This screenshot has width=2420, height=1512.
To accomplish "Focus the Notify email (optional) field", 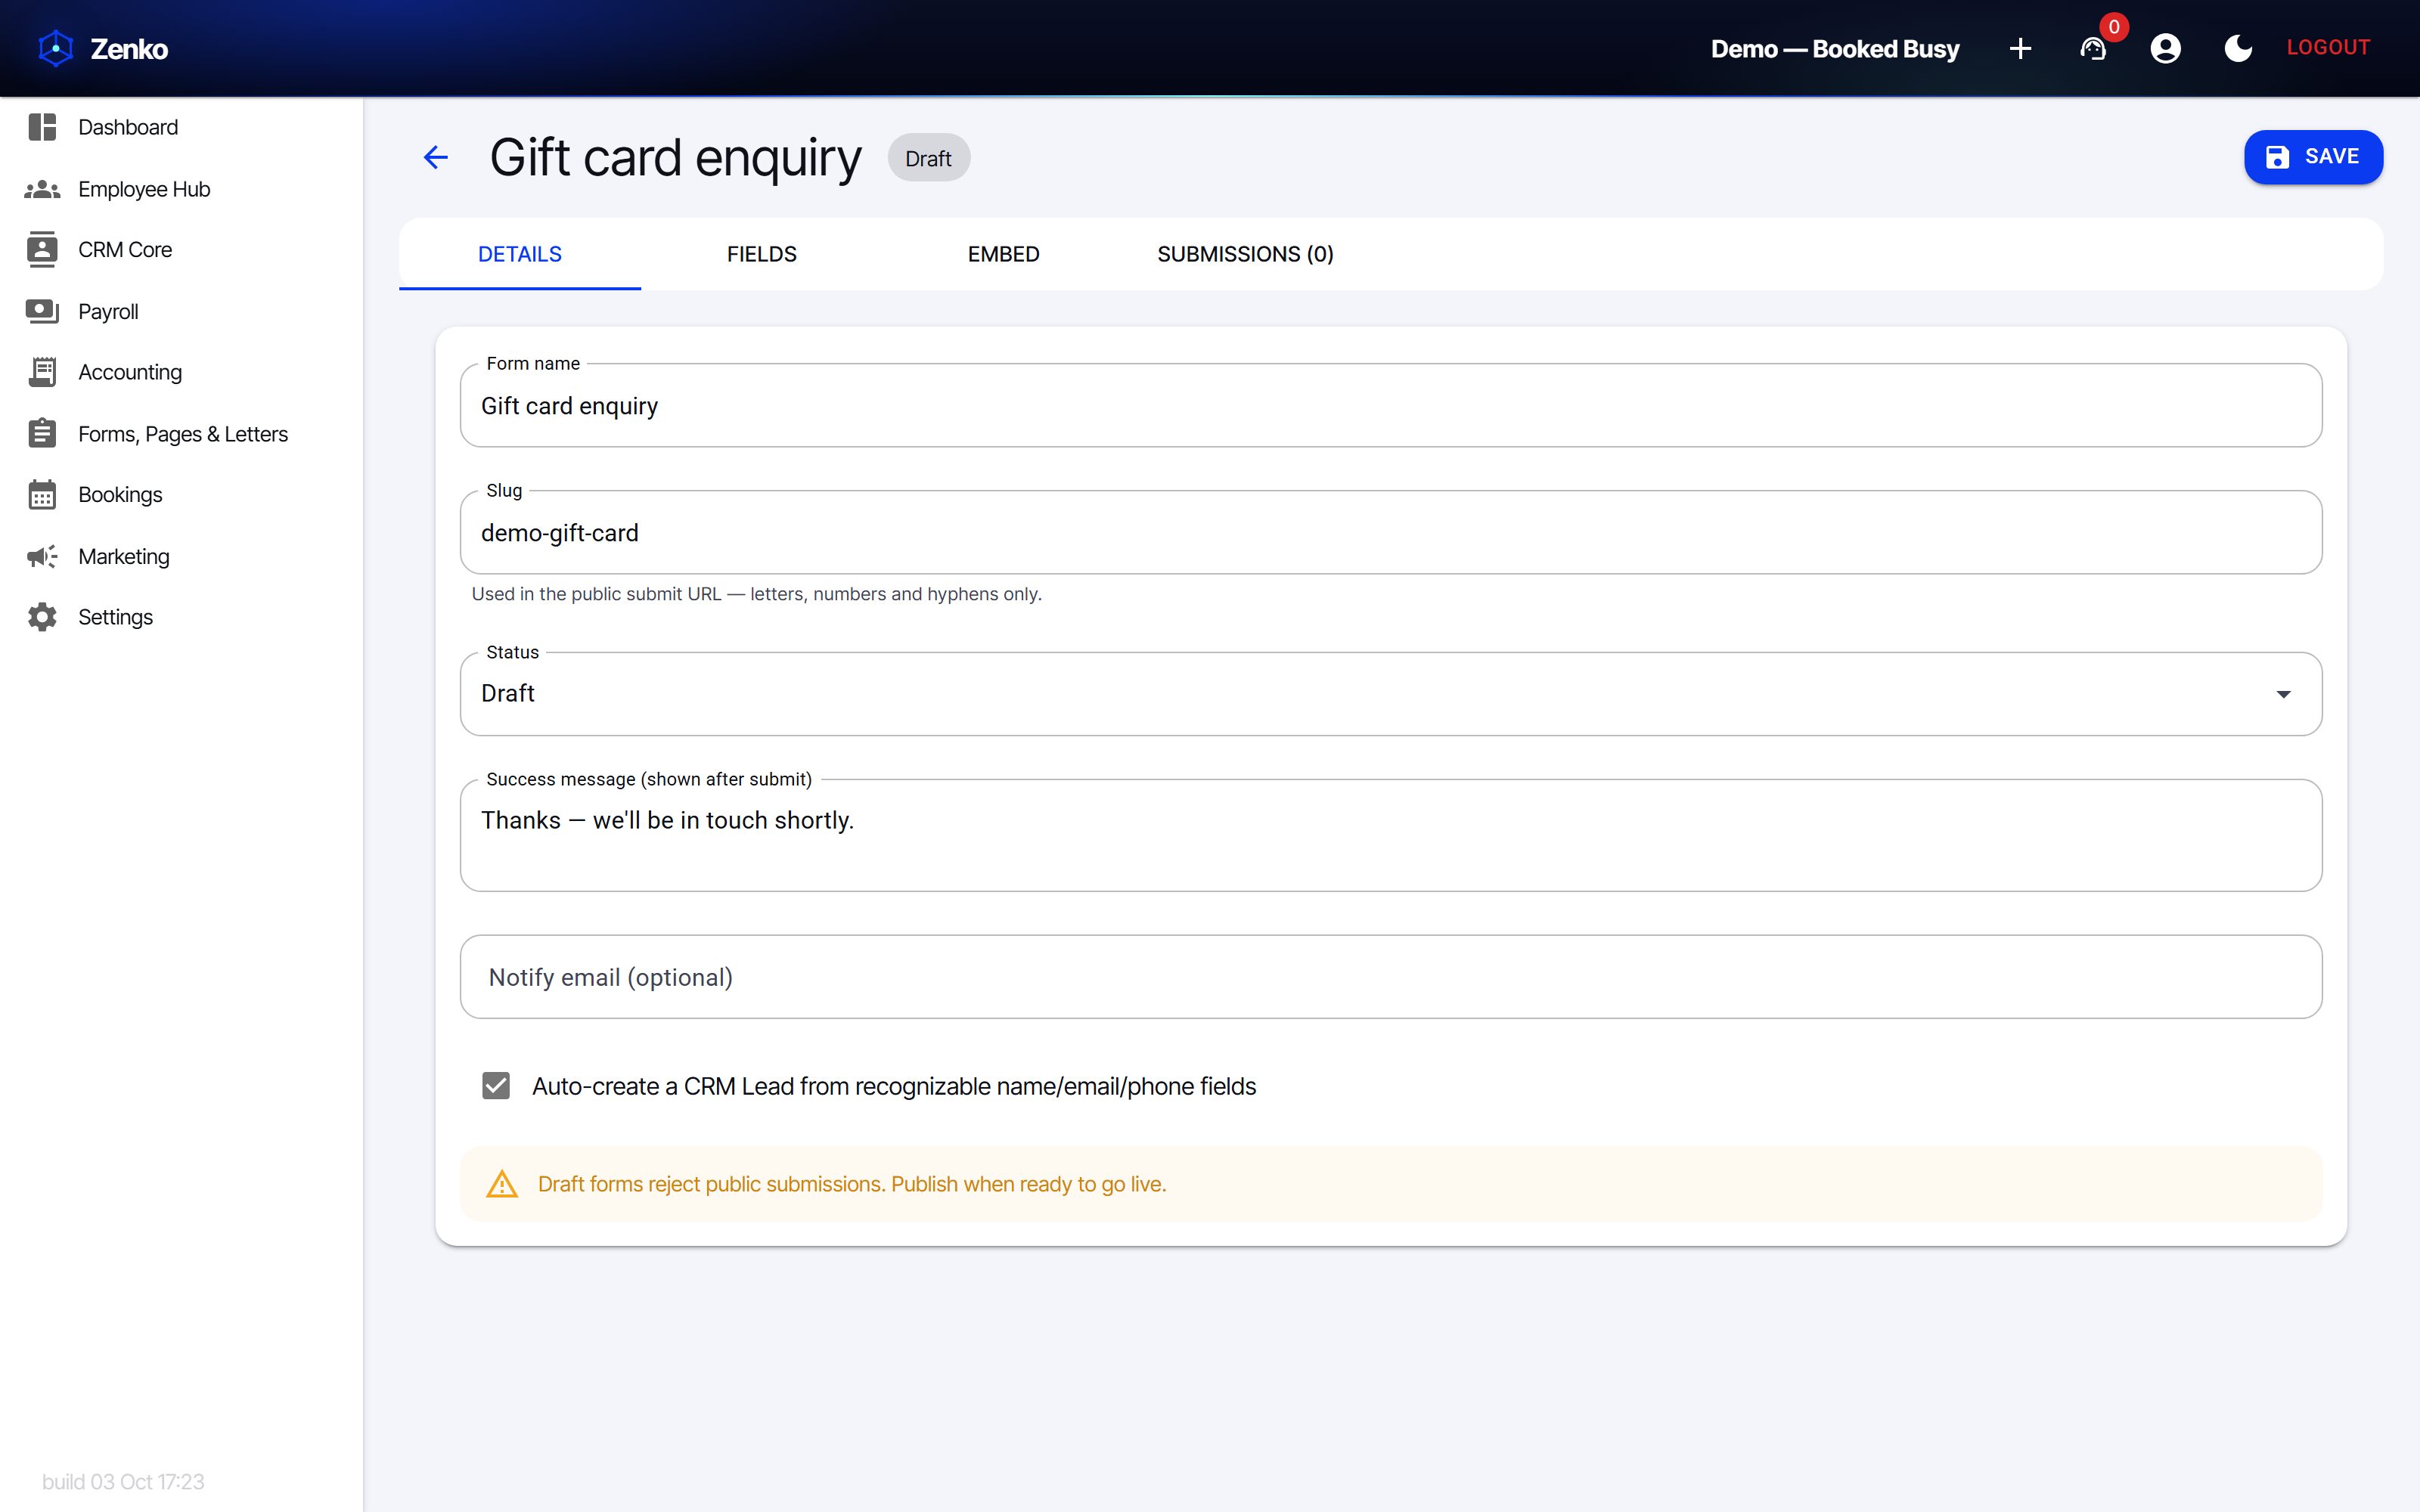I will 1391,977.
